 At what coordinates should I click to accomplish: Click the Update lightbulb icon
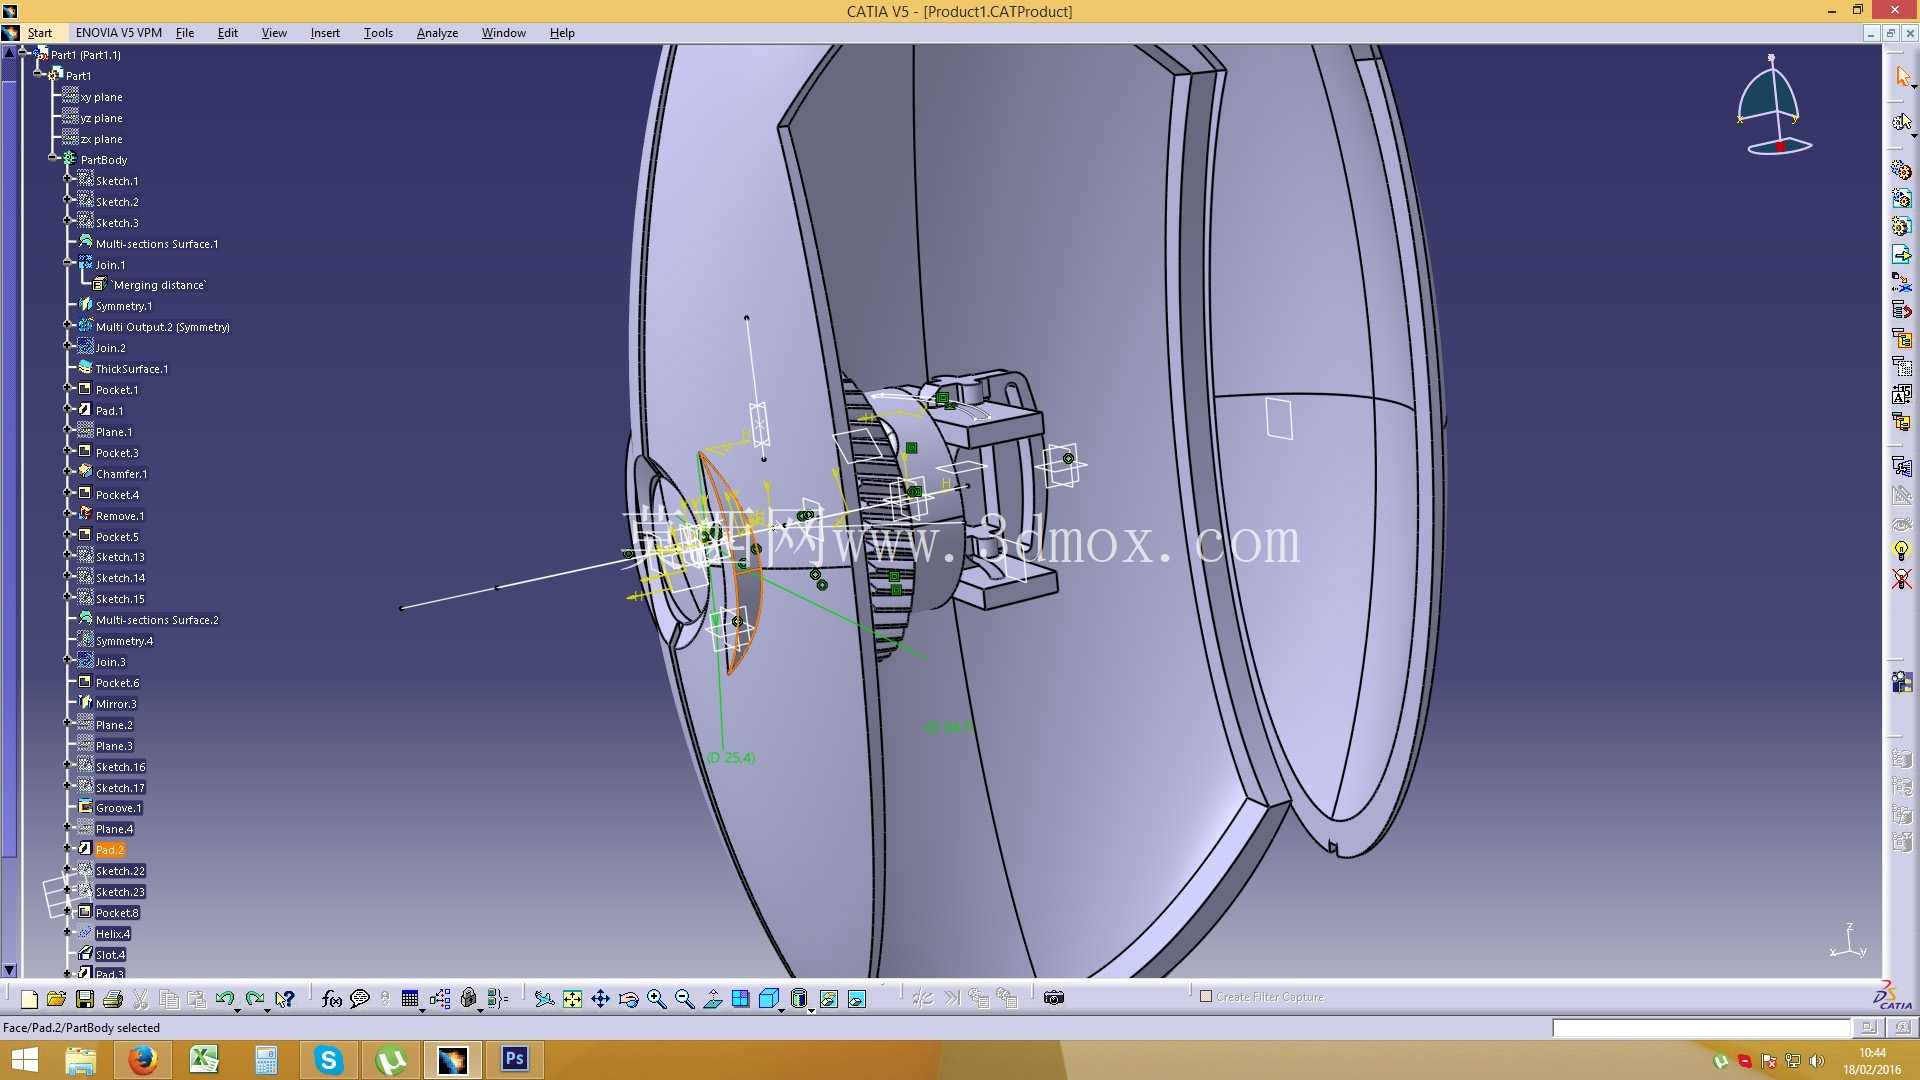tap(1901, 551)
